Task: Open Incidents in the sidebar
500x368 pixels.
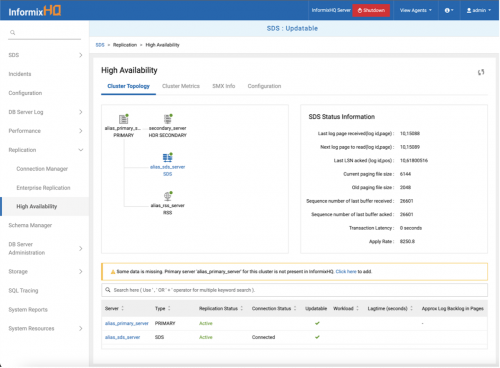Action: coord(20,74)
